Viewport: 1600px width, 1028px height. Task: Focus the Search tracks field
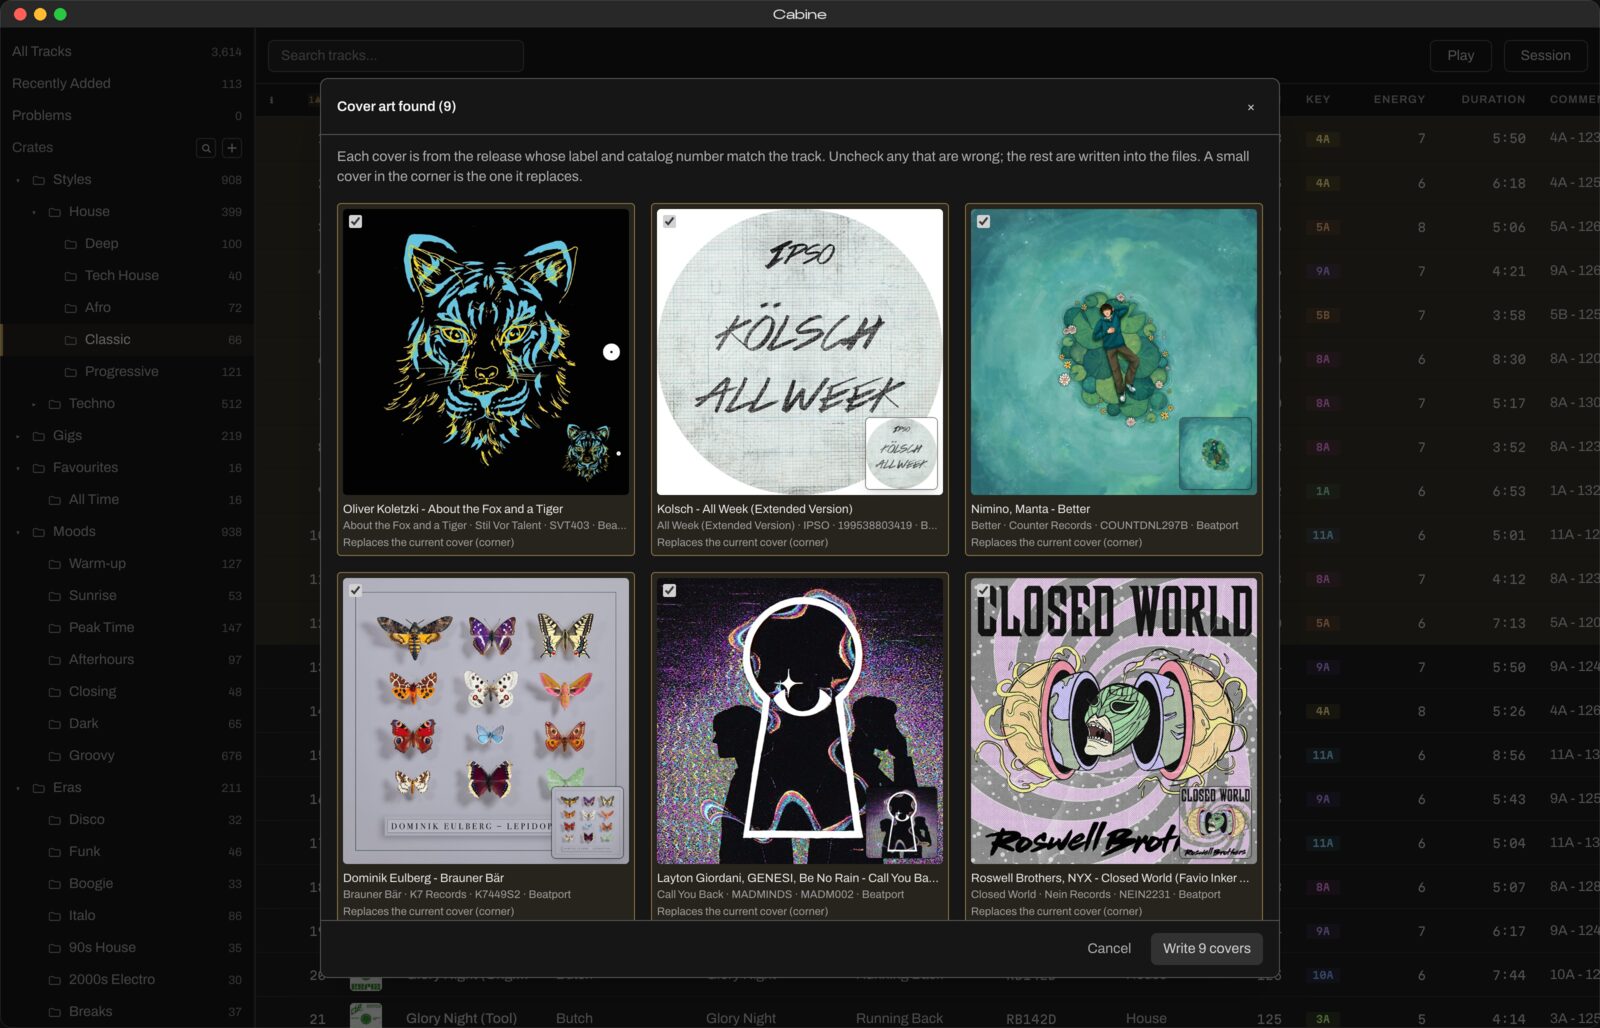pyautogui.click(x=396, y=55)
